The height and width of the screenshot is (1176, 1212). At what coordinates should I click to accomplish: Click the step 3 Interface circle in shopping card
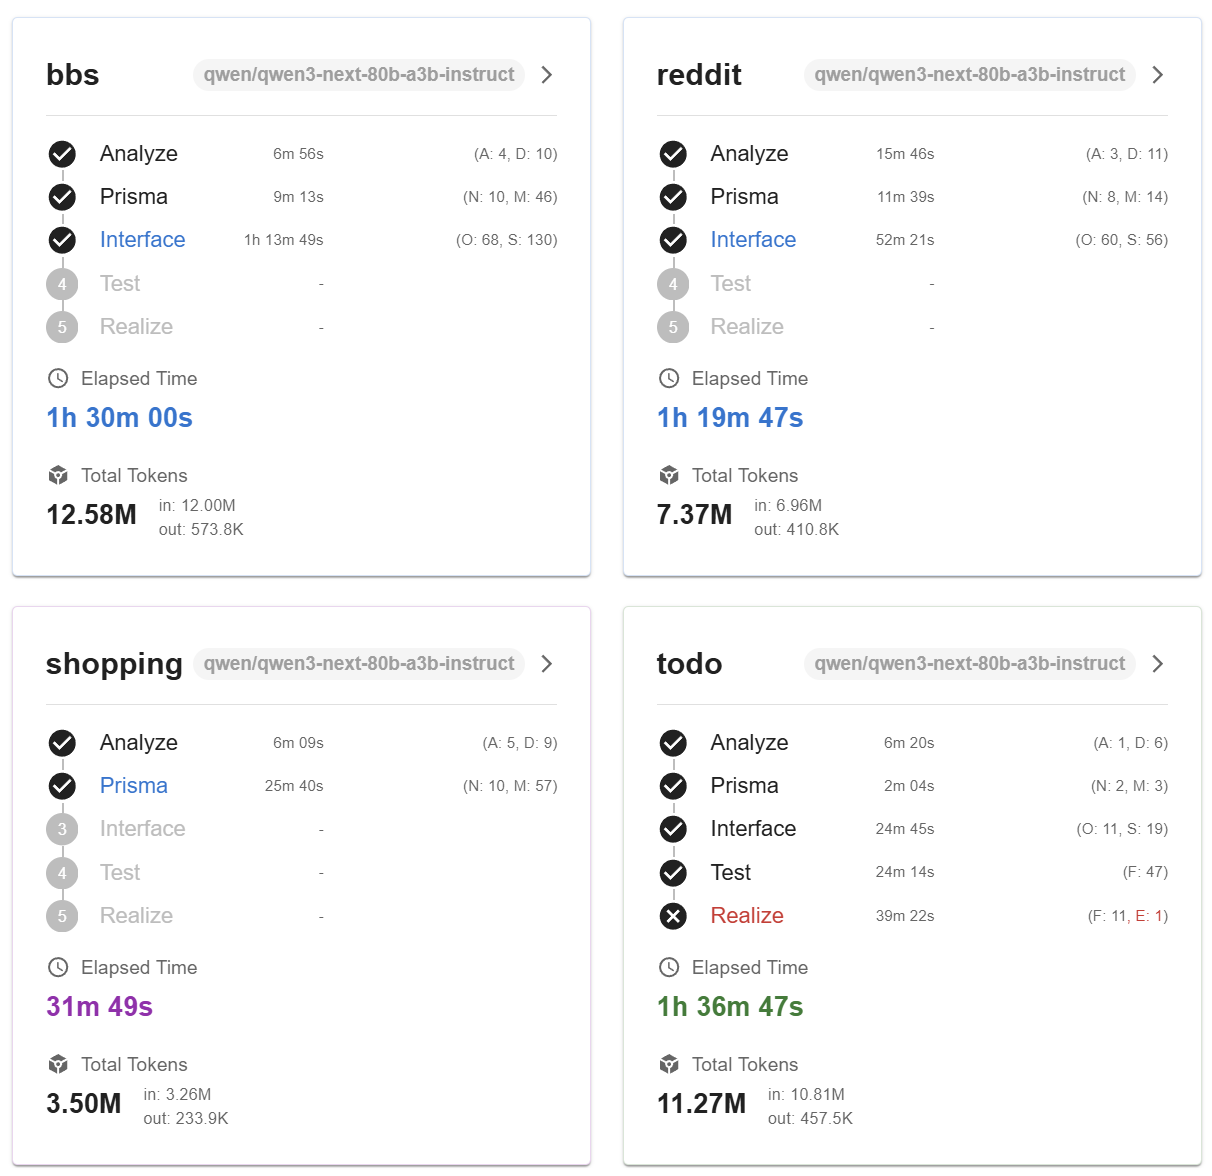(x=62, y=829)
